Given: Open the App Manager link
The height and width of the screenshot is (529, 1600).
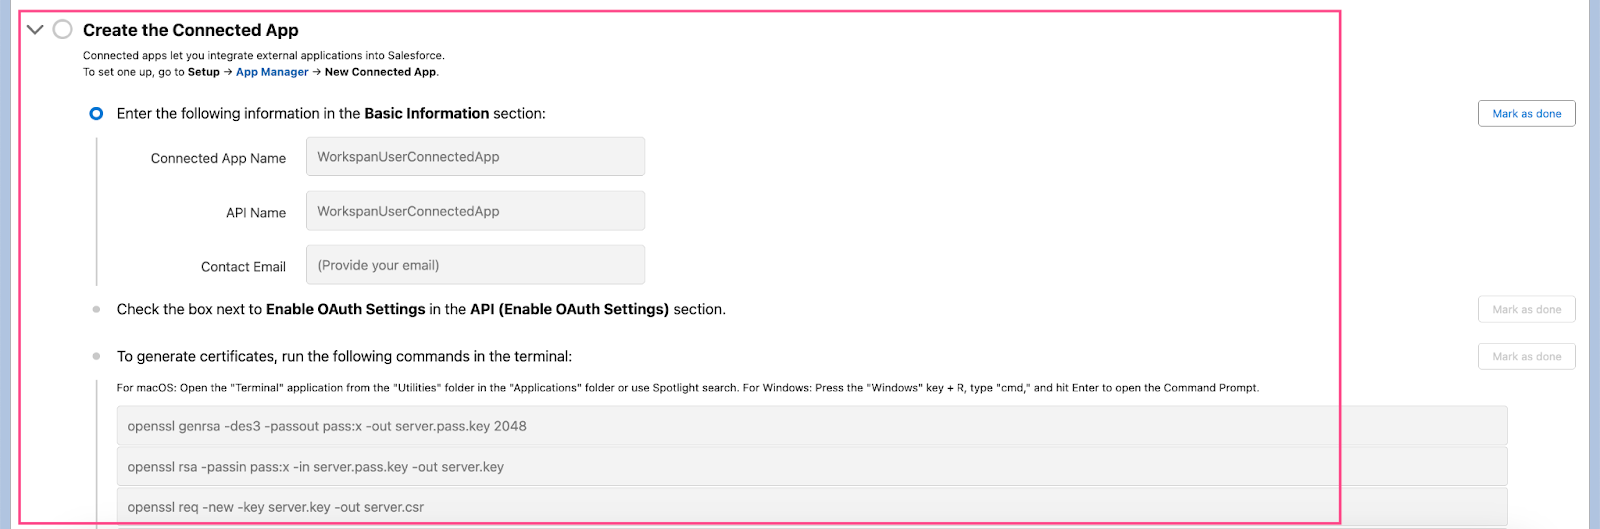Looking at the screenshot, I should pos(272,72).
